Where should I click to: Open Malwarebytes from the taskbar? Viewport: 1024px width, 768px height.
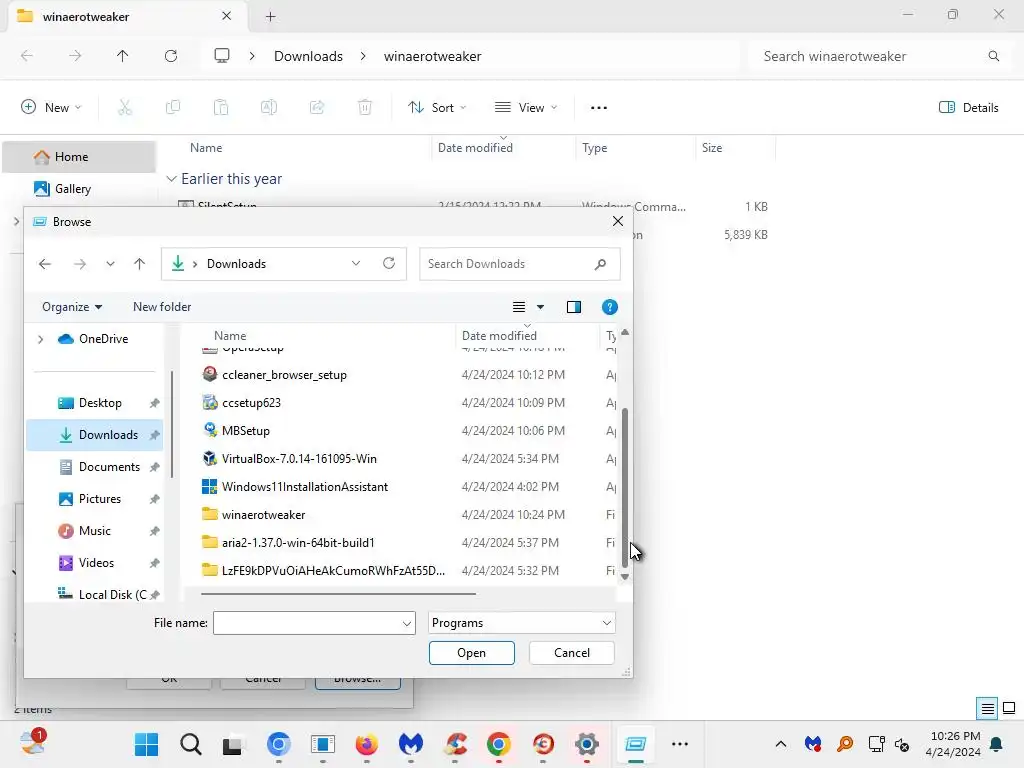[x=410, y=744]
